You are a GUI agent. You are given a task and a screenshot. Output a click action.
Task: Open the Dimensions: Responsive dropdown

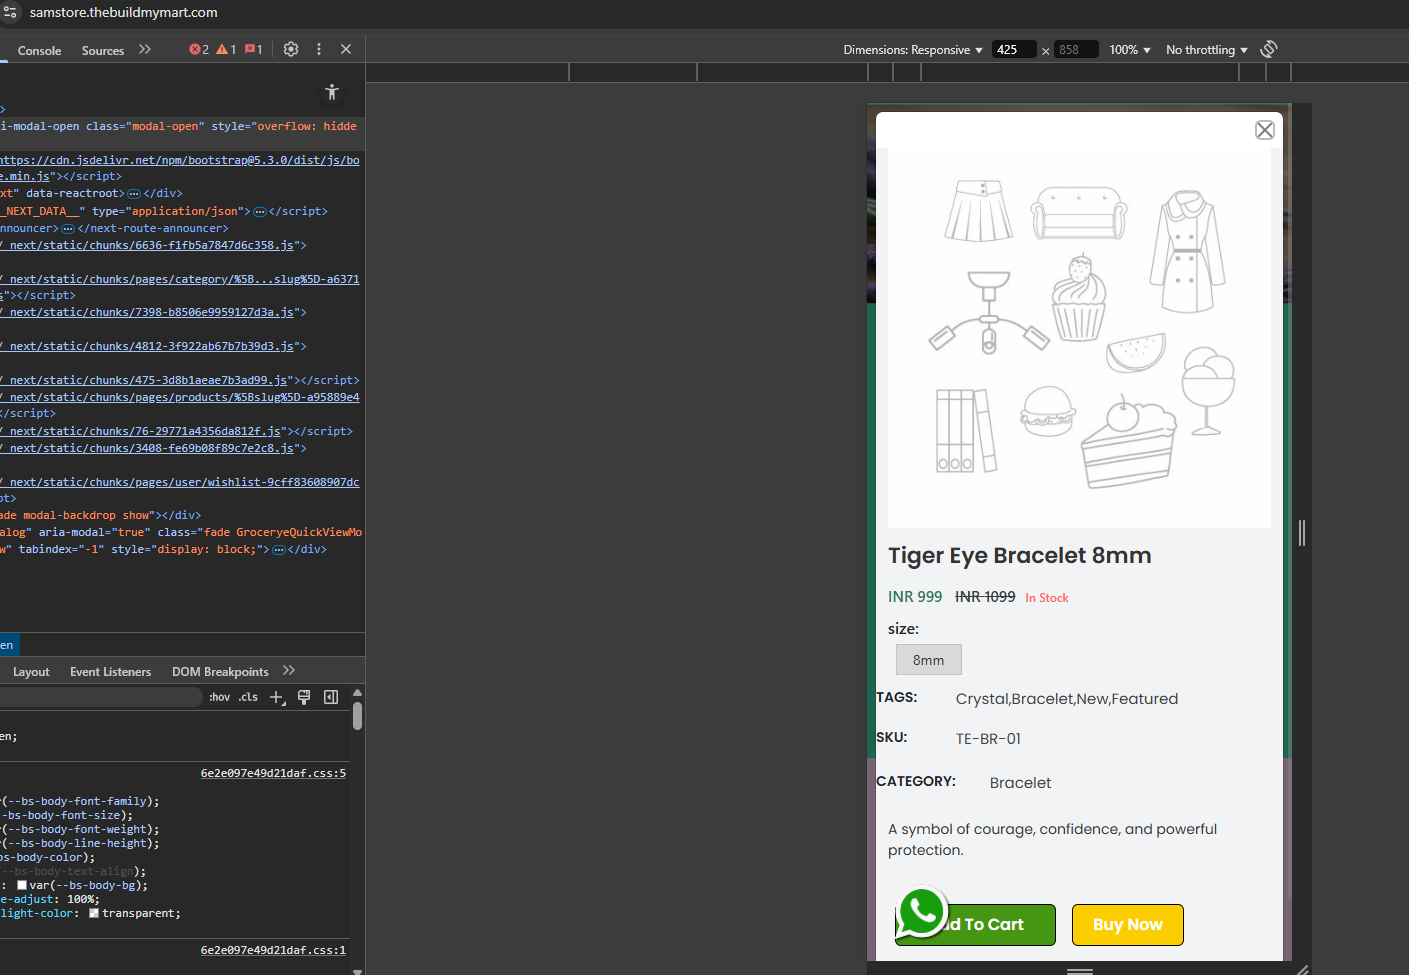913,50
